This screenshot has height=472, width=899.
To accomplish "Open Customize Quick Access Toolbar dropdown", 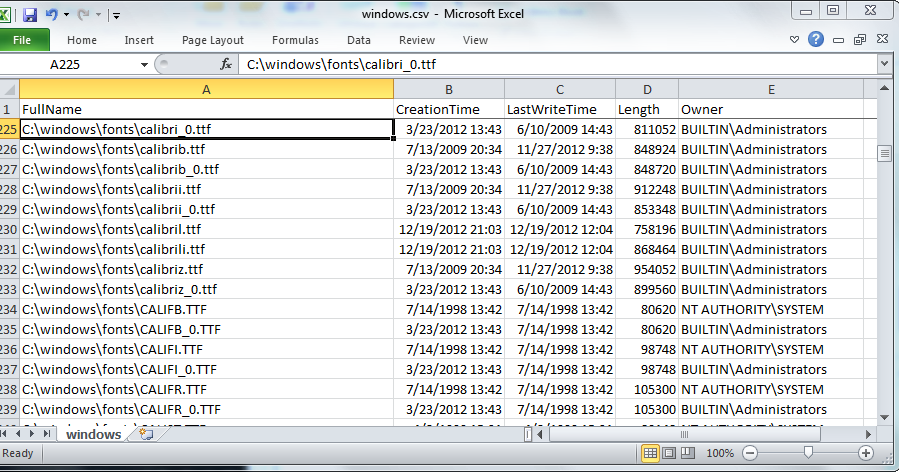I will [x=116, y=15].
